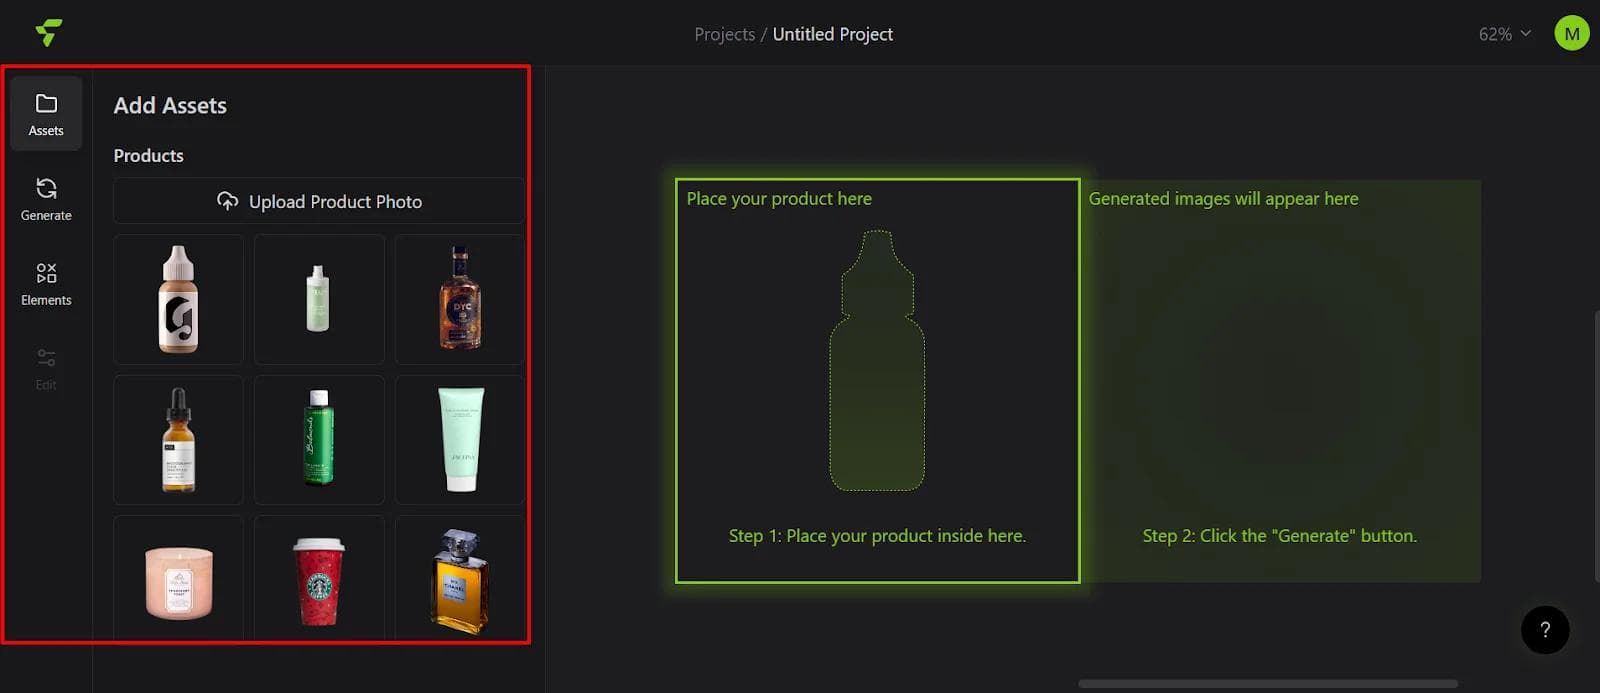Open the Elements panel in sidebar

46,284
